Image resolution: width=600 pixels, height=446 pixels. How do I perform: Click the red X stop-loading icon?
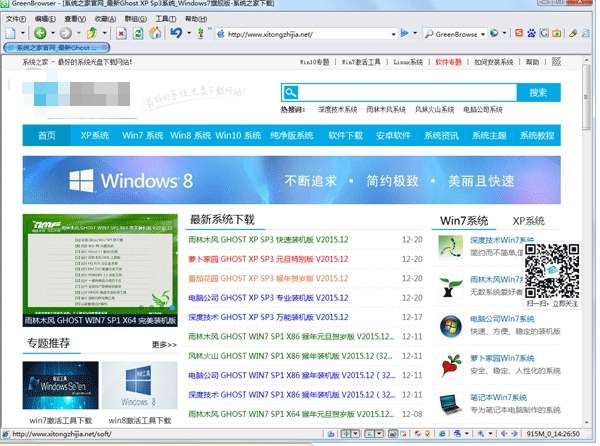[x=121, y=34]
